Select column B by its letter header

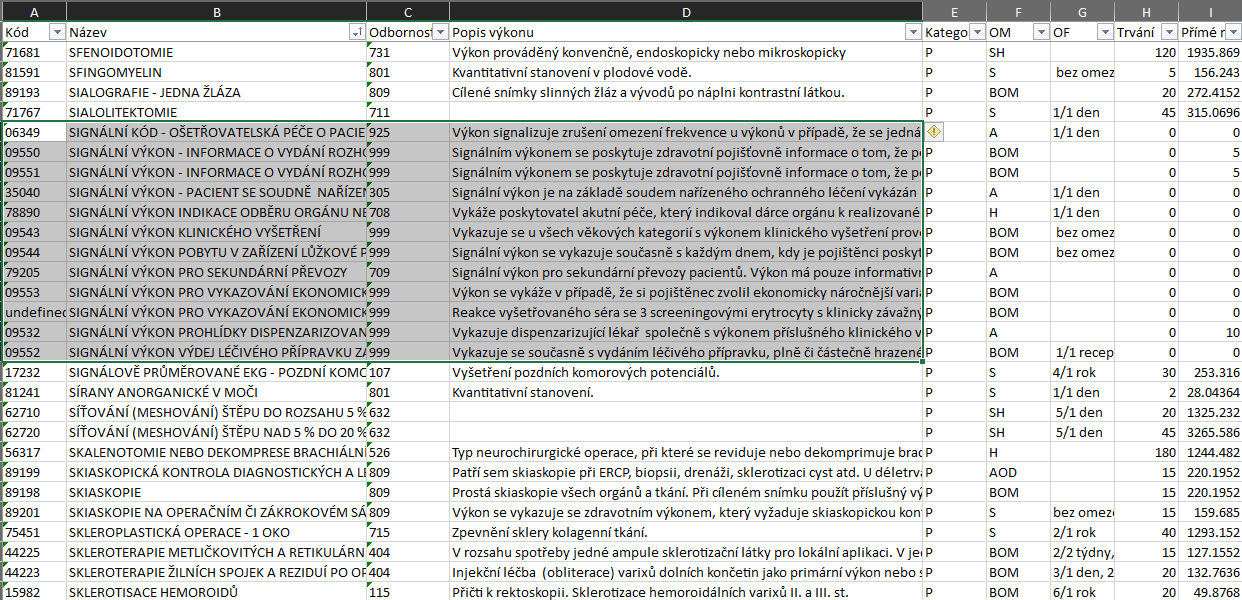217,11
